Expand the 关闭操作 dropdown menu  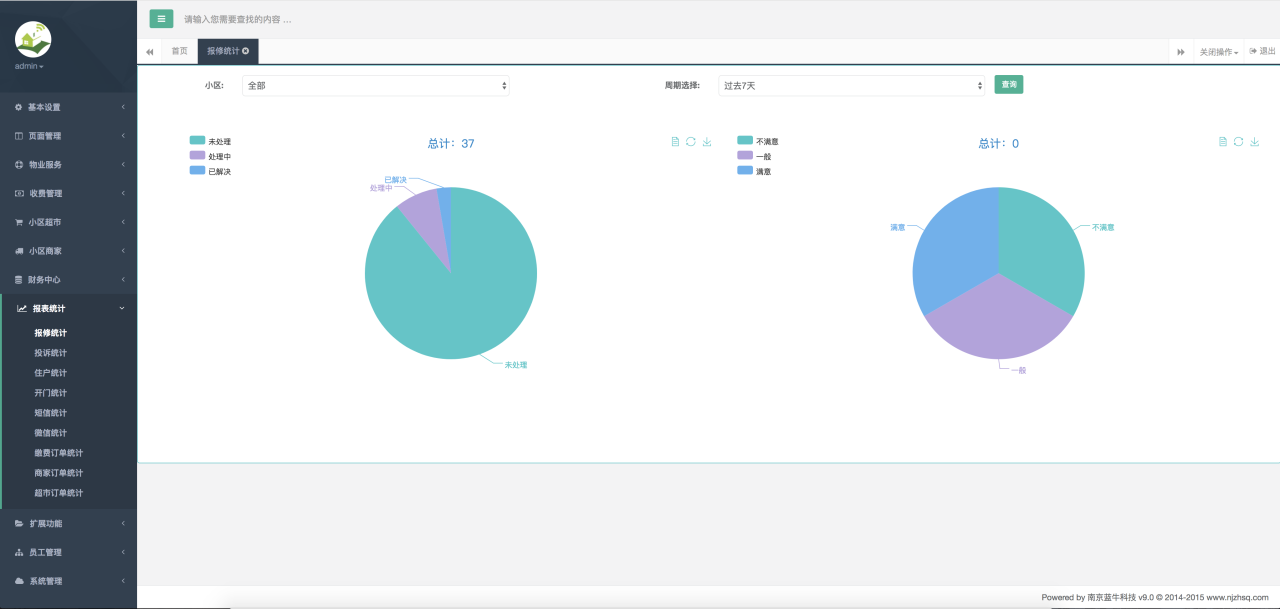[x=1219, y=52]
